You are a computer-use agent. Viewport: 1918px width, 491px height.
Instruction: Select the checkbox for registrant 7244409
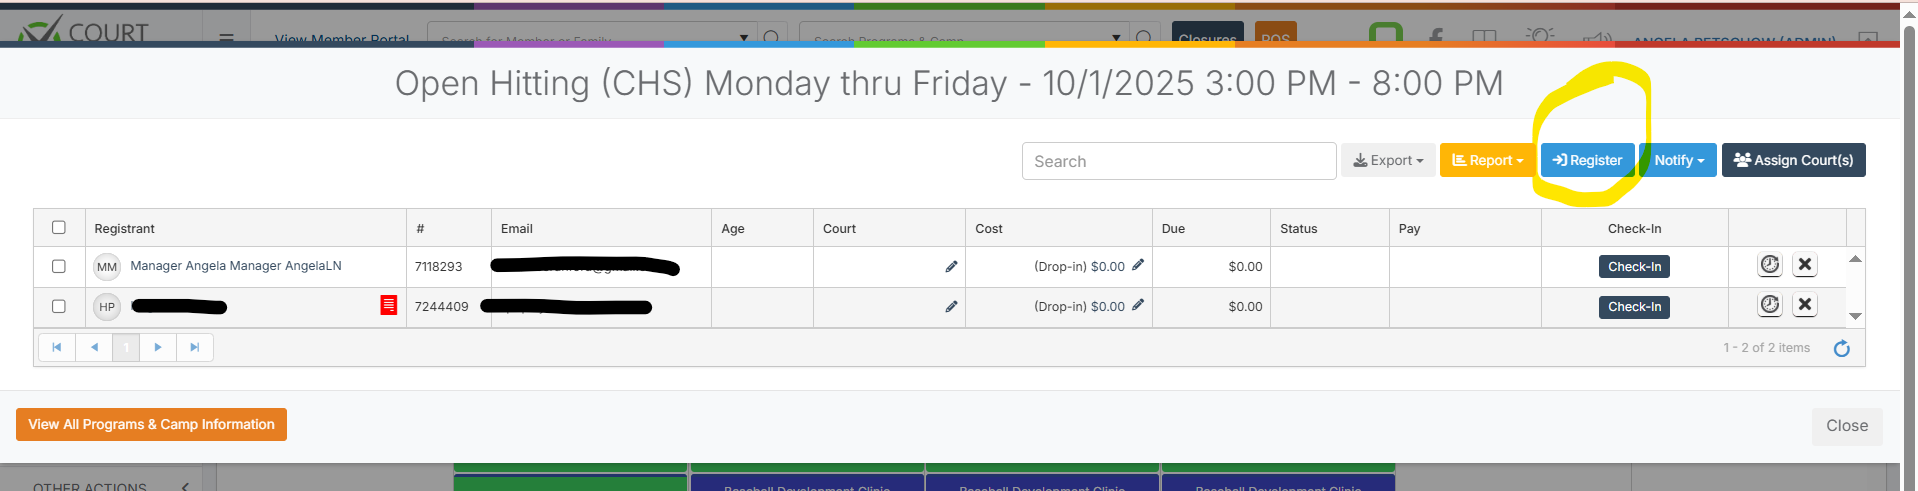(59, 307)
